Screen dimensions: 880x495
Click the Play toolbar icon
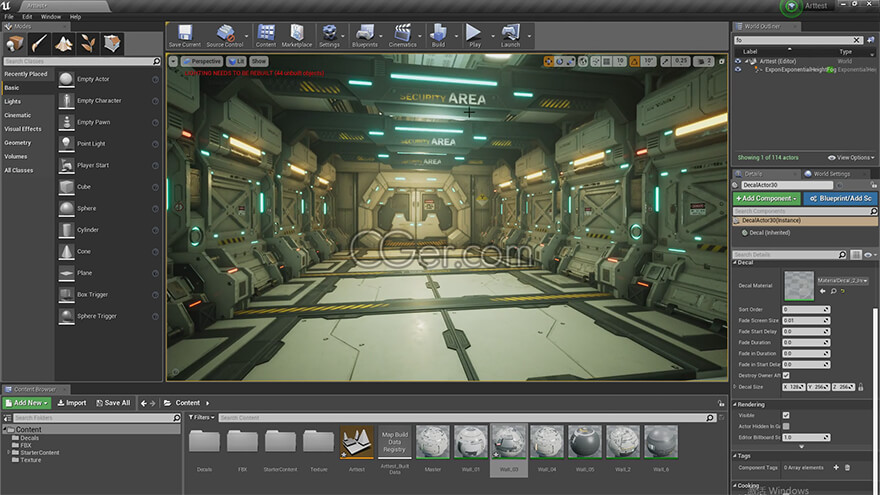point(474,35)
